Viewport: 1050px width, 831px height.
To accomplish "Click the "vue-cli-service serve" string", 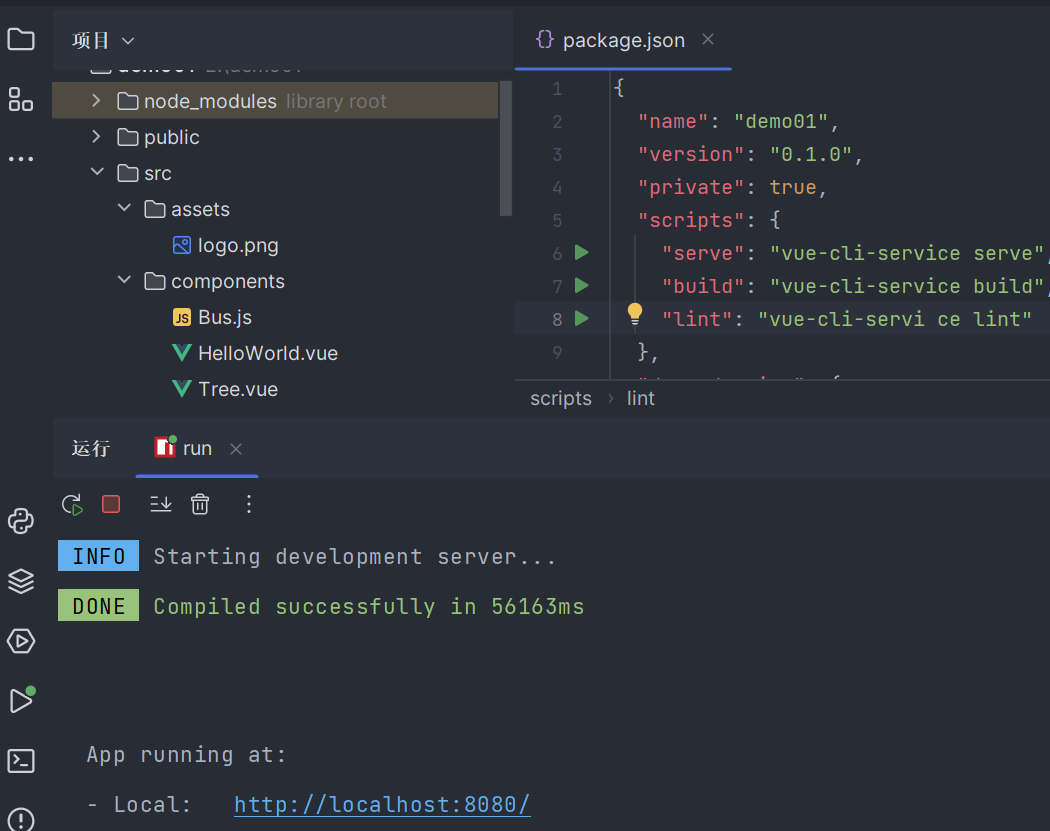I will 907,253.
